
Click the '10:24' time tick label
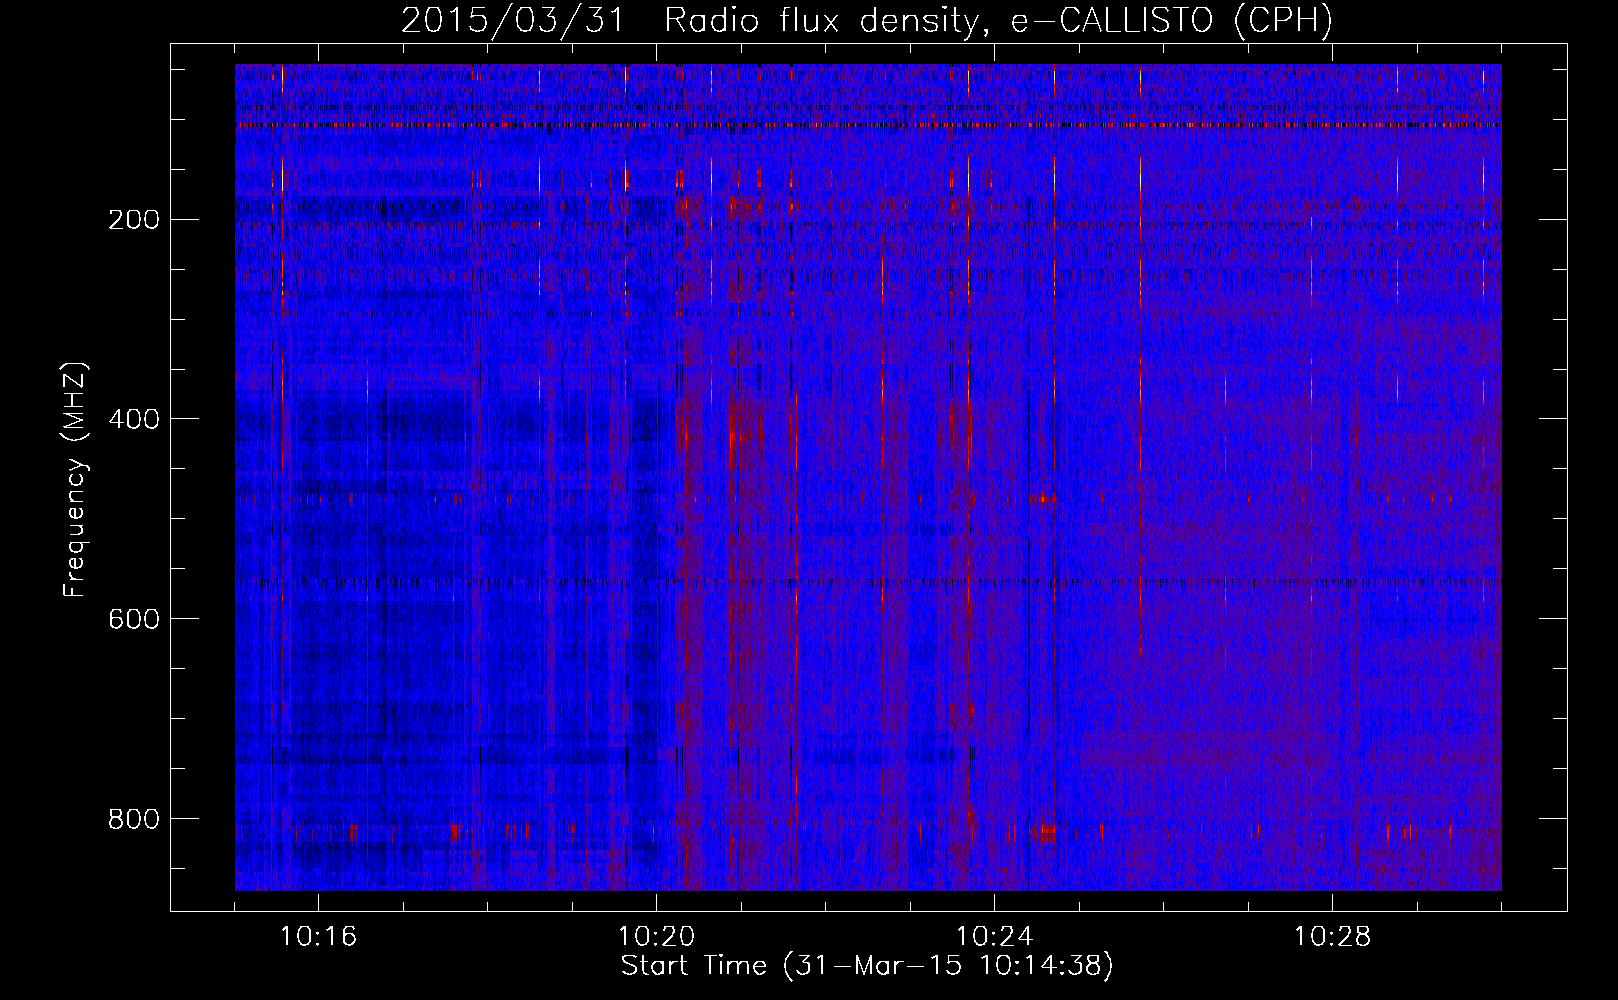(x=994, y=937)
